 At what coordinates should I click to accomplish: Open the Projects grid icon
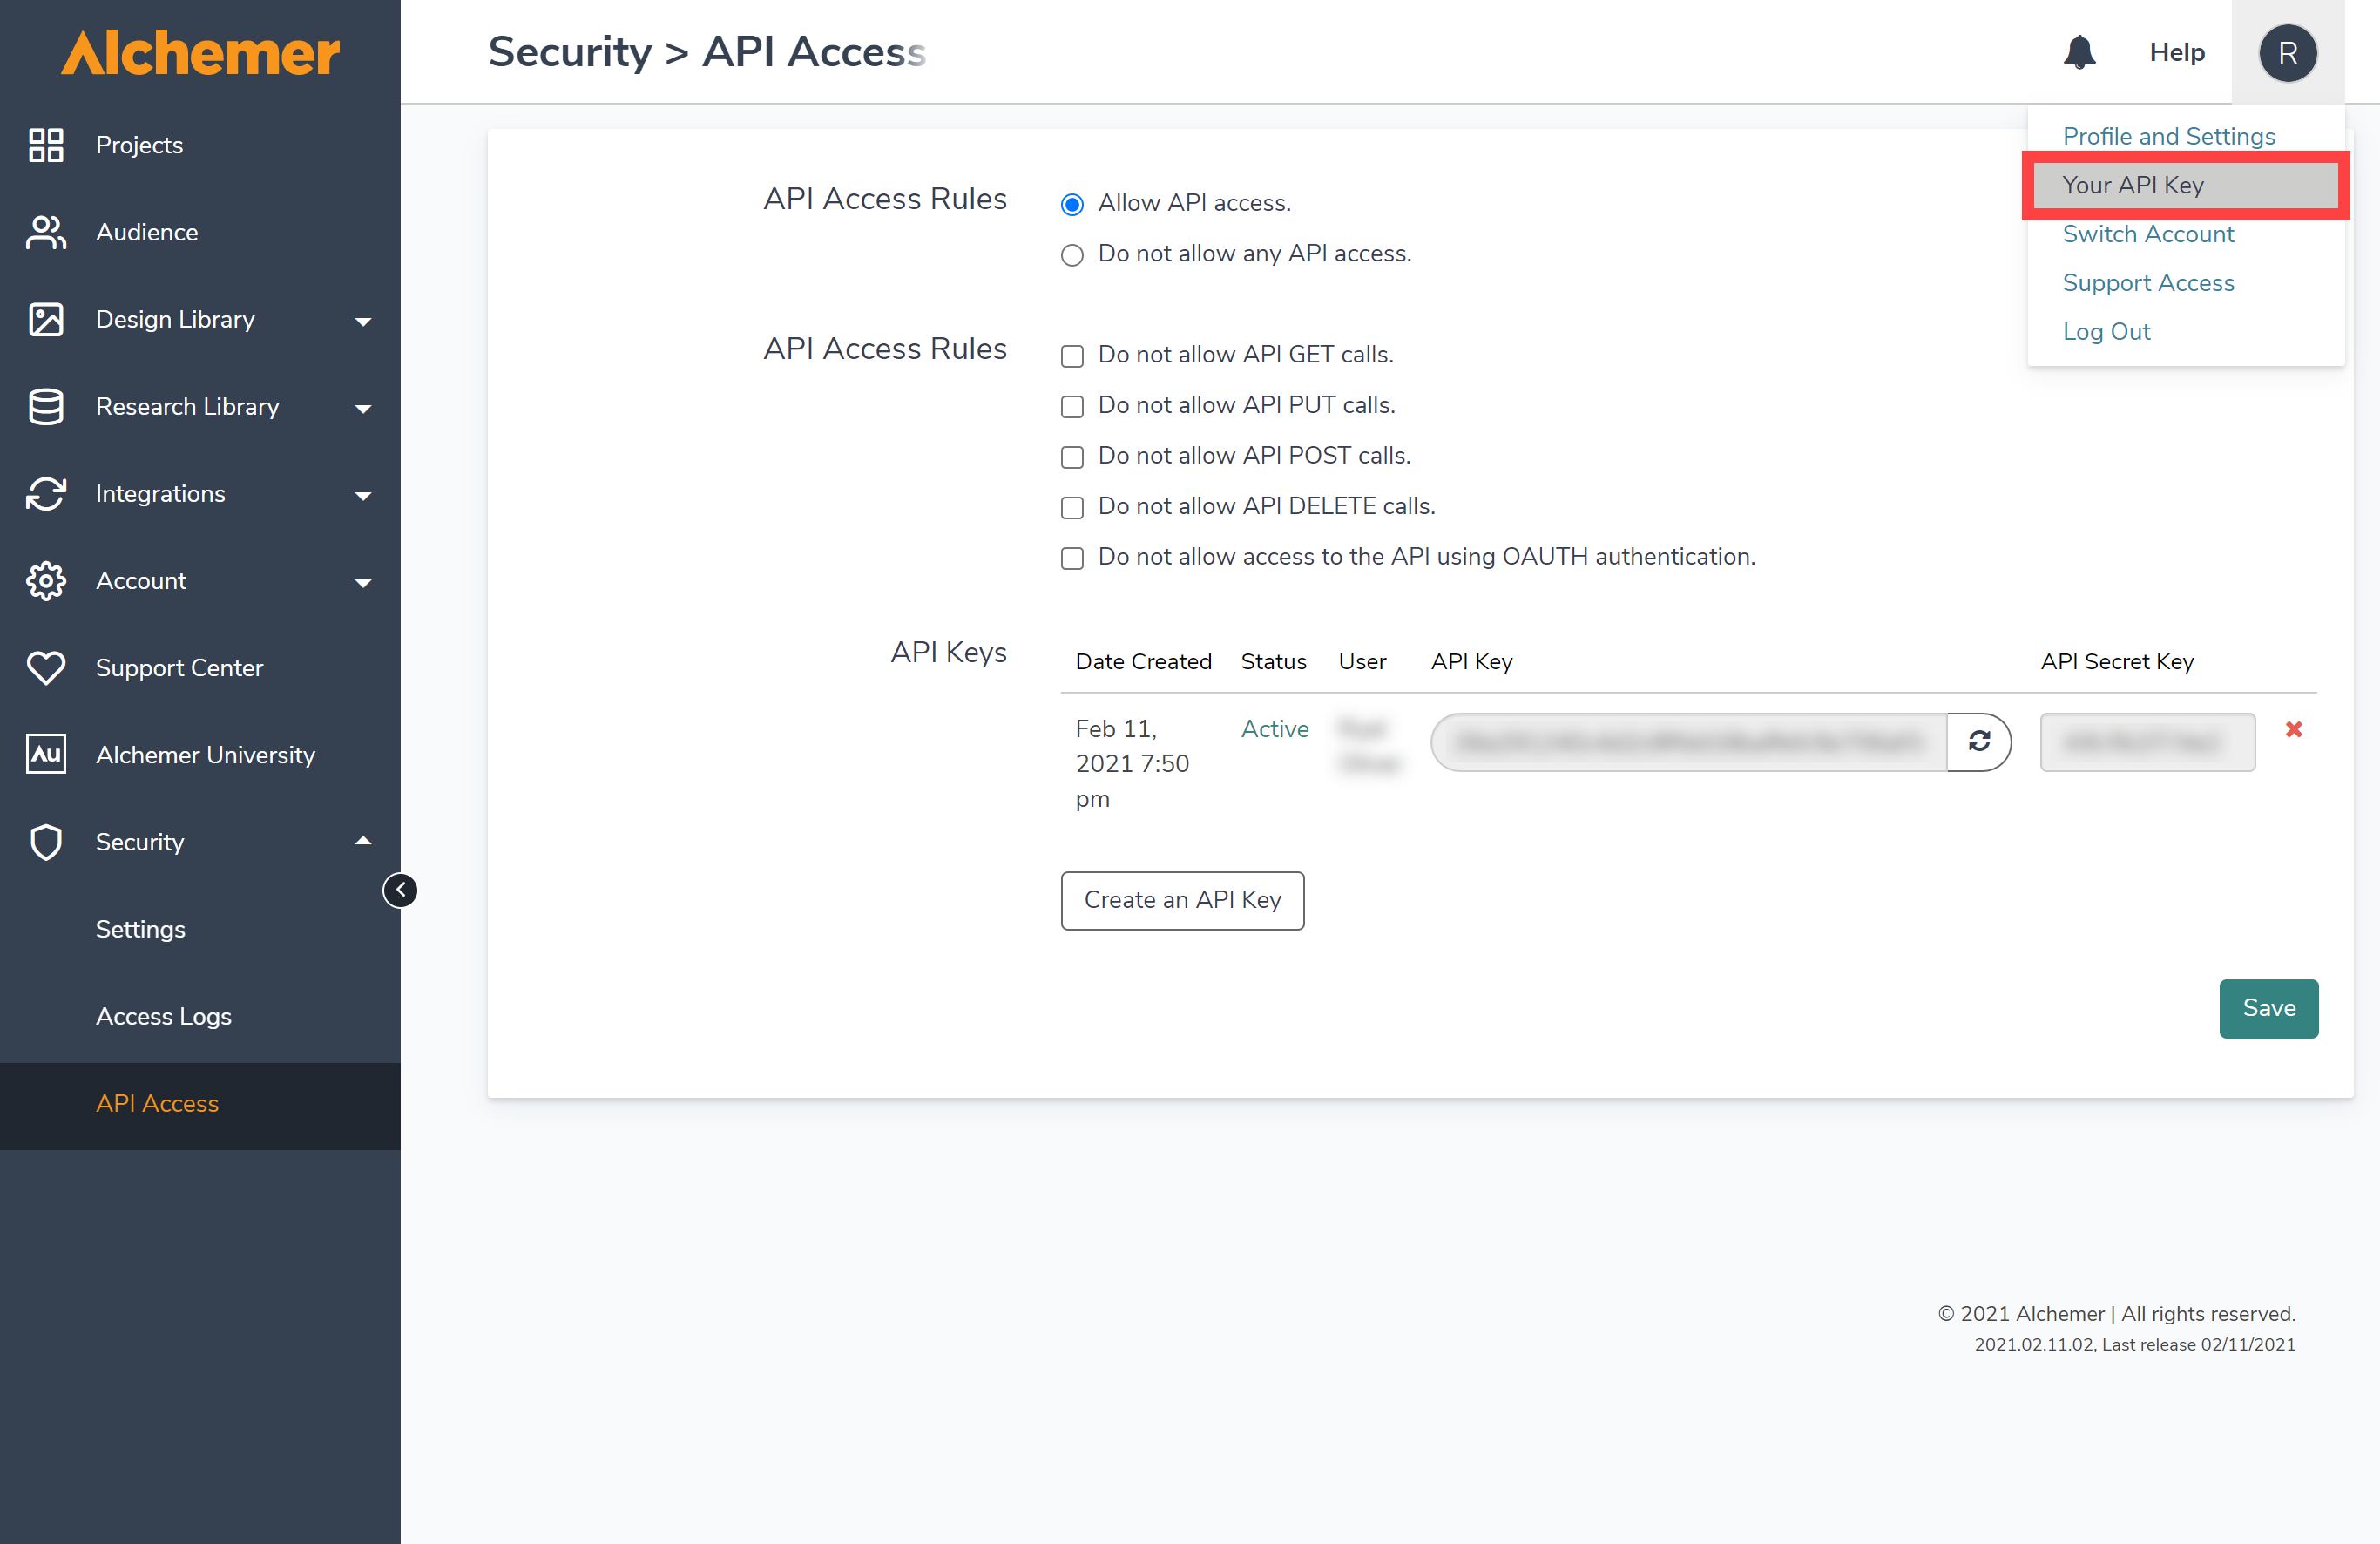(46, 145)
